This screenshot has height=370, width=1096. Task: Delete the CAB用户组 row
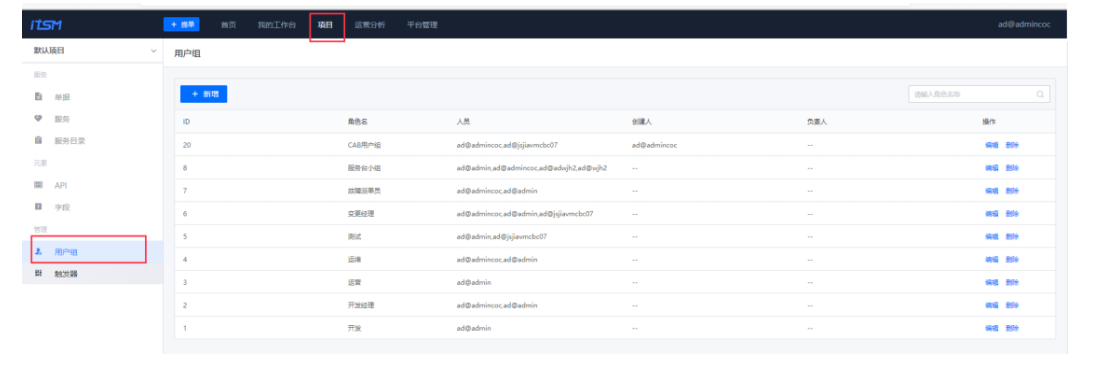pos(1012,145)
